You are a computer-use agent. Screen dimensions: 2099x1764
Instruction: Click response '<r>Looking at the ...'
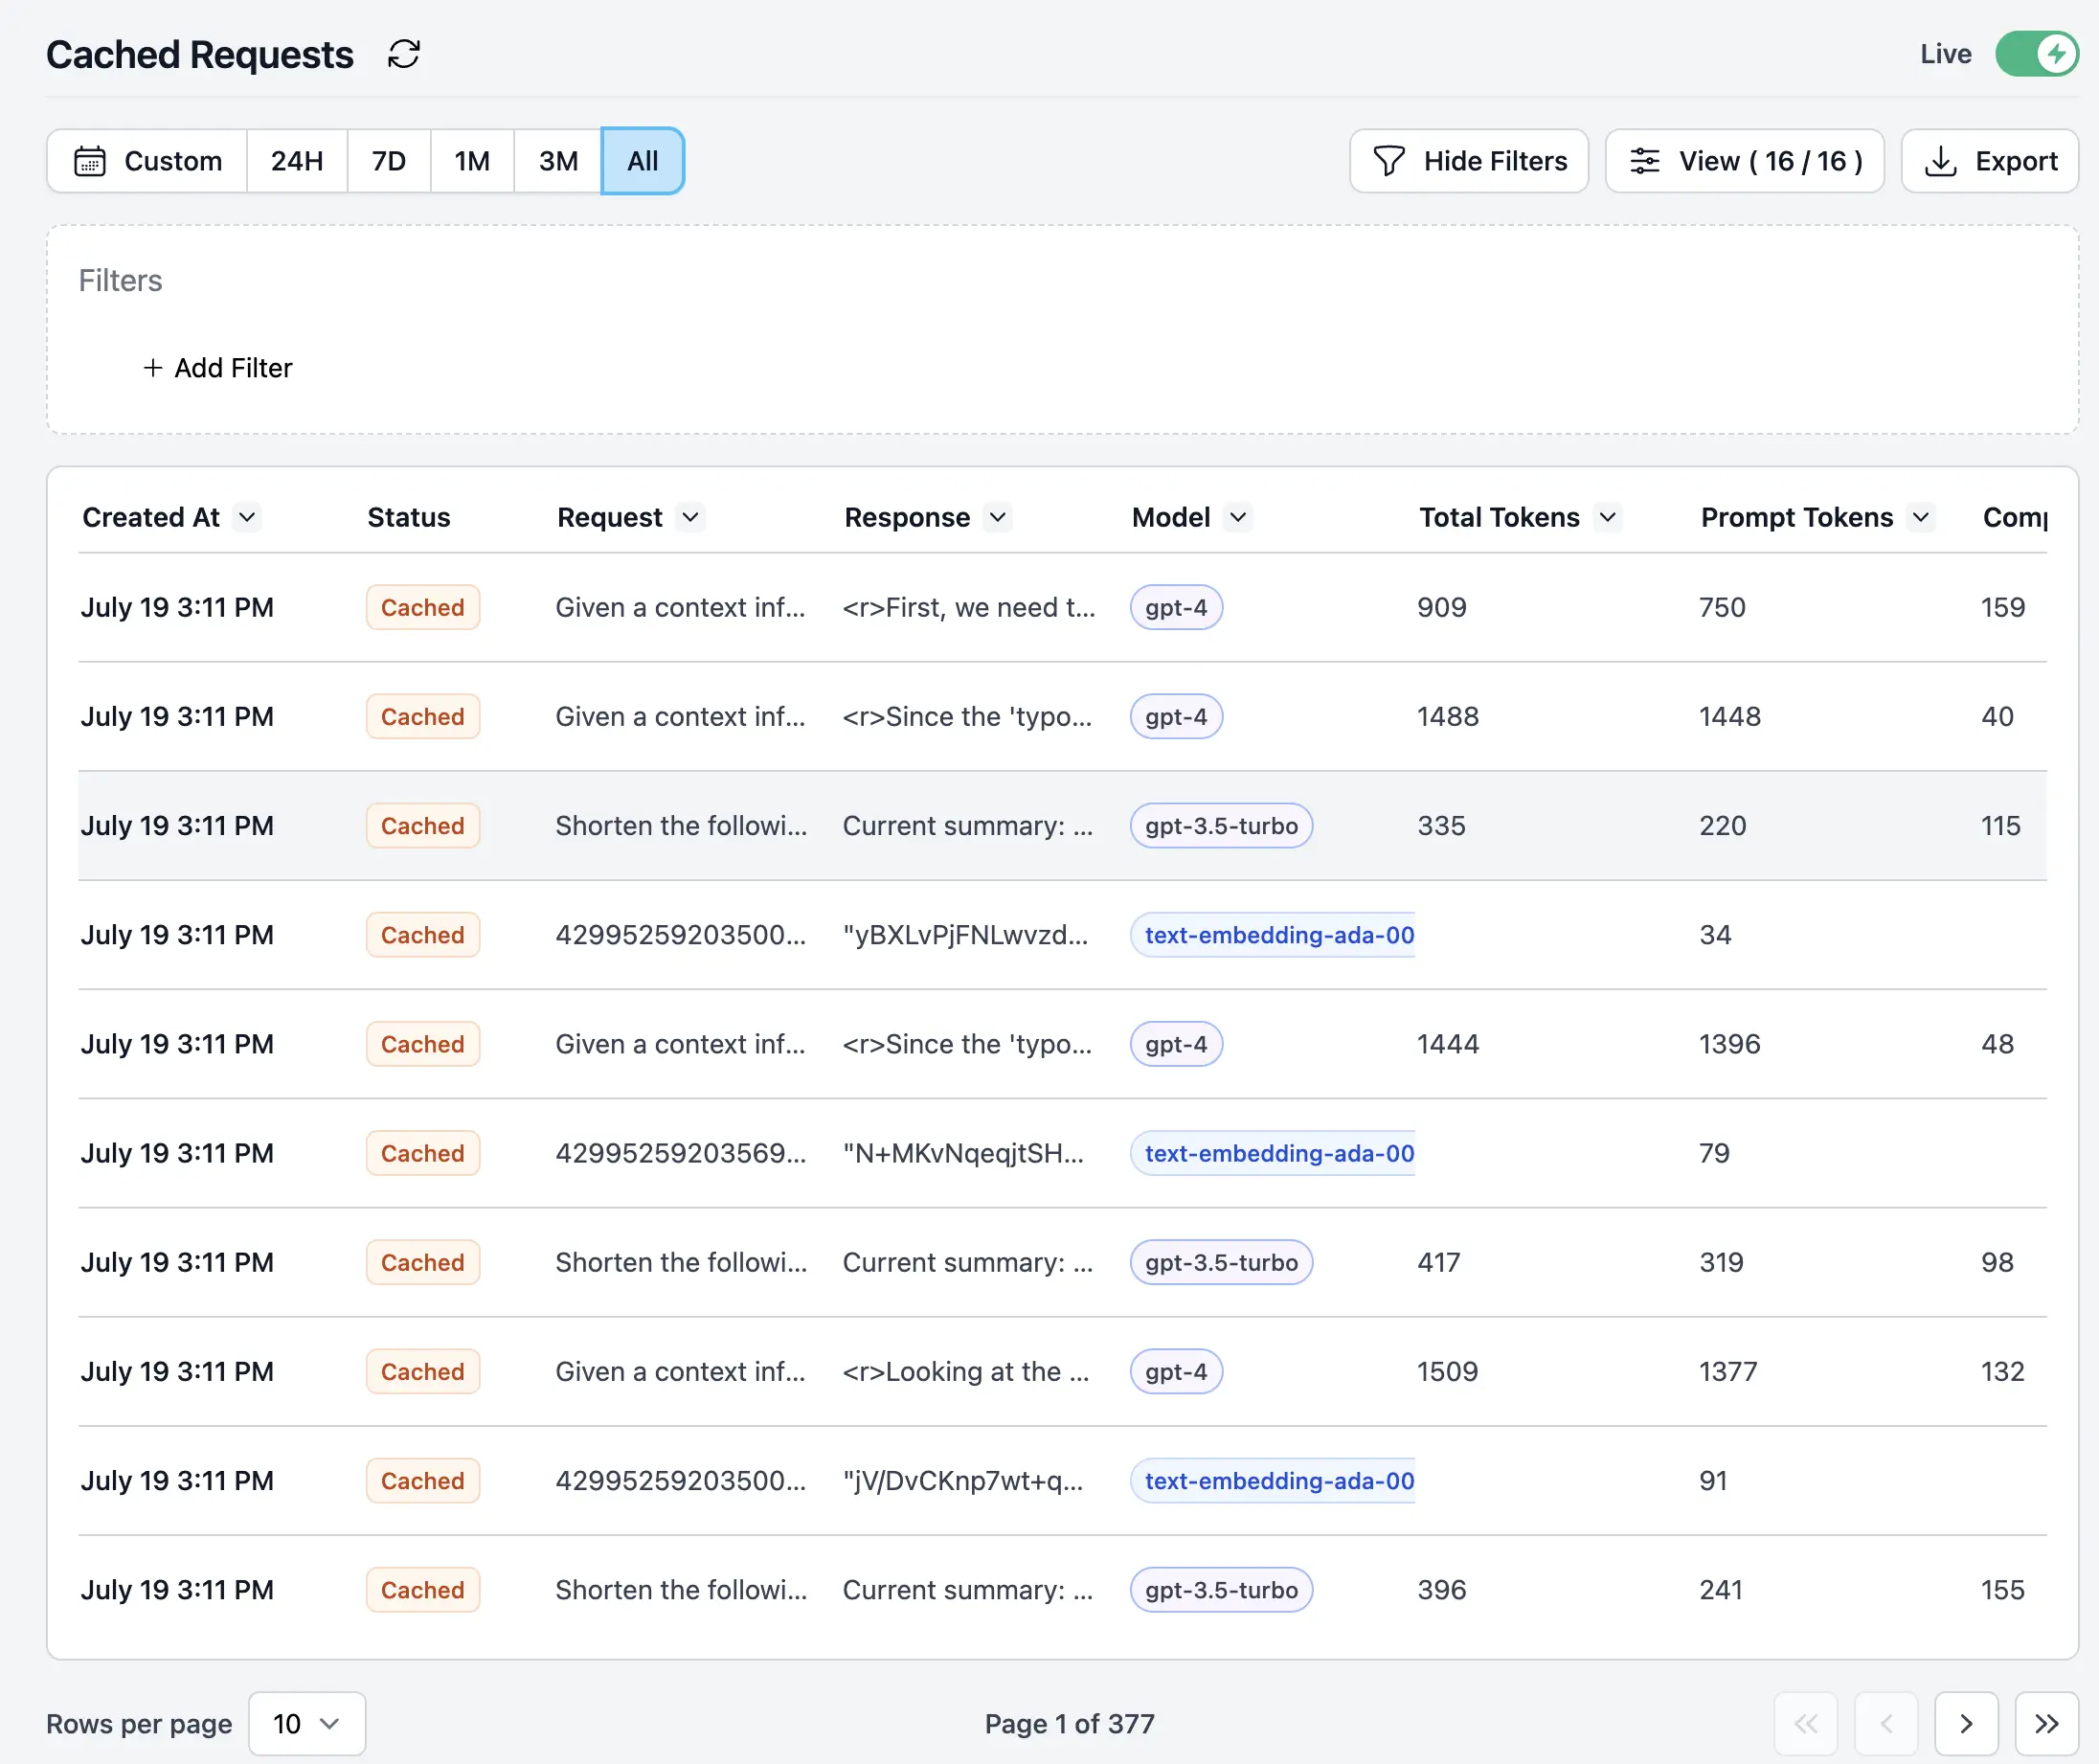pos(966,1371)
